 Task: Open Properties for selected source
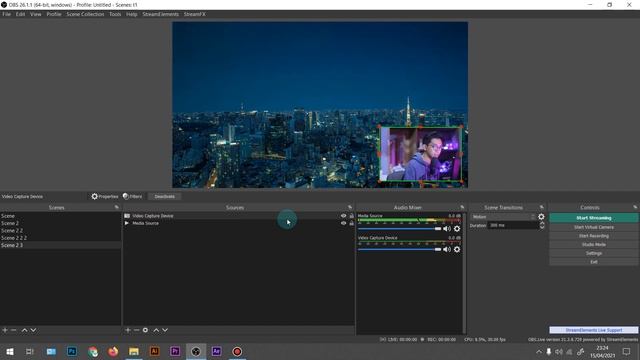click(104, 196)
